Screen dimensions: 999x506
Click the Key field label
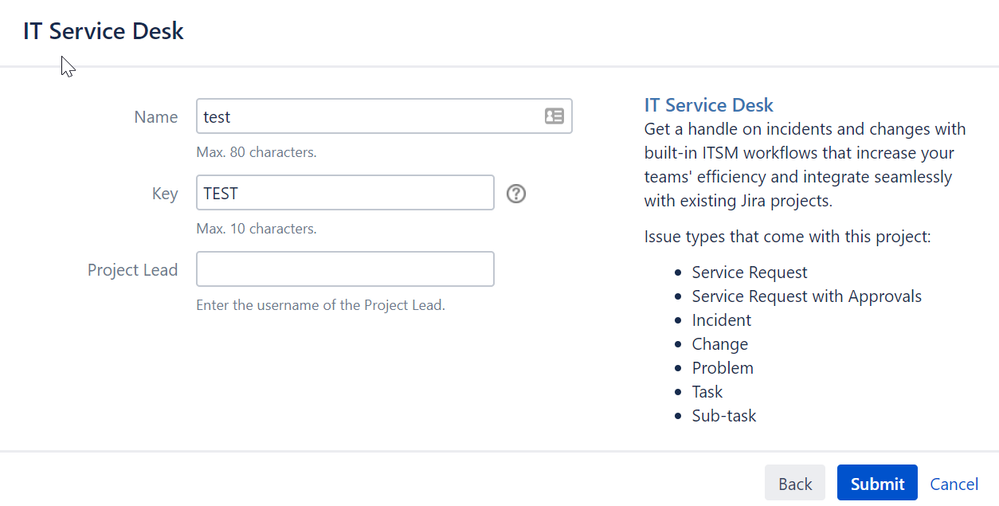(x=165, y=194)
